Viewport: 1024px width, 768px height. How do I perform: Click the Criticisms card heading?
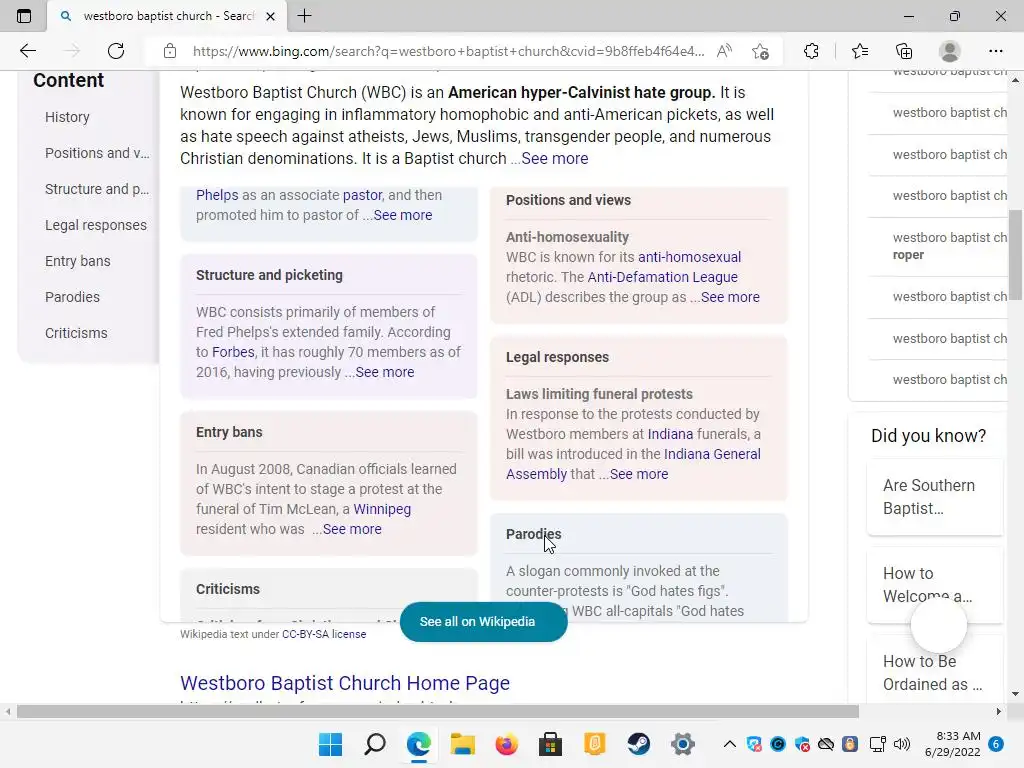(x=228, y=589)
